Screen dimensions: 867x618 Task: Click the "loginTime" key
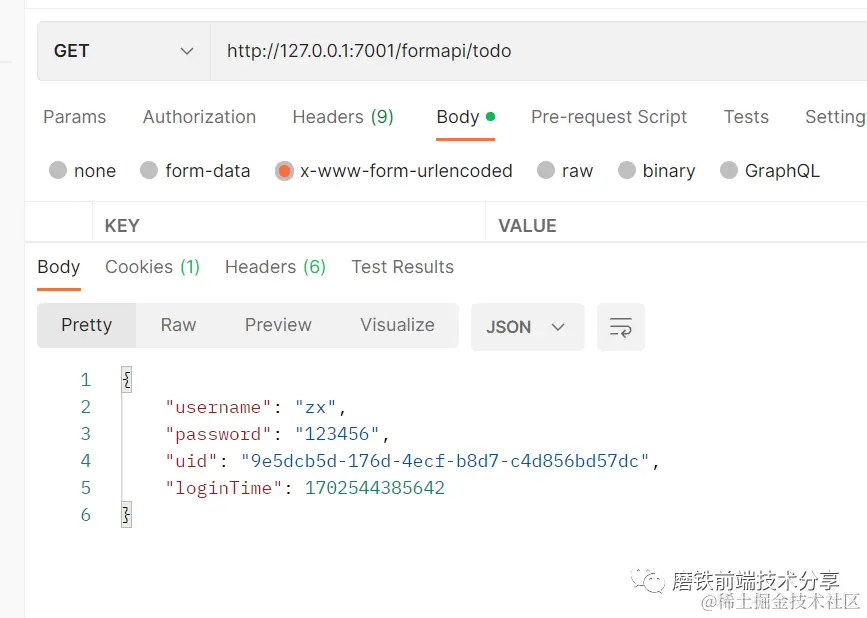pyautogui.click(x=224, y=489)
